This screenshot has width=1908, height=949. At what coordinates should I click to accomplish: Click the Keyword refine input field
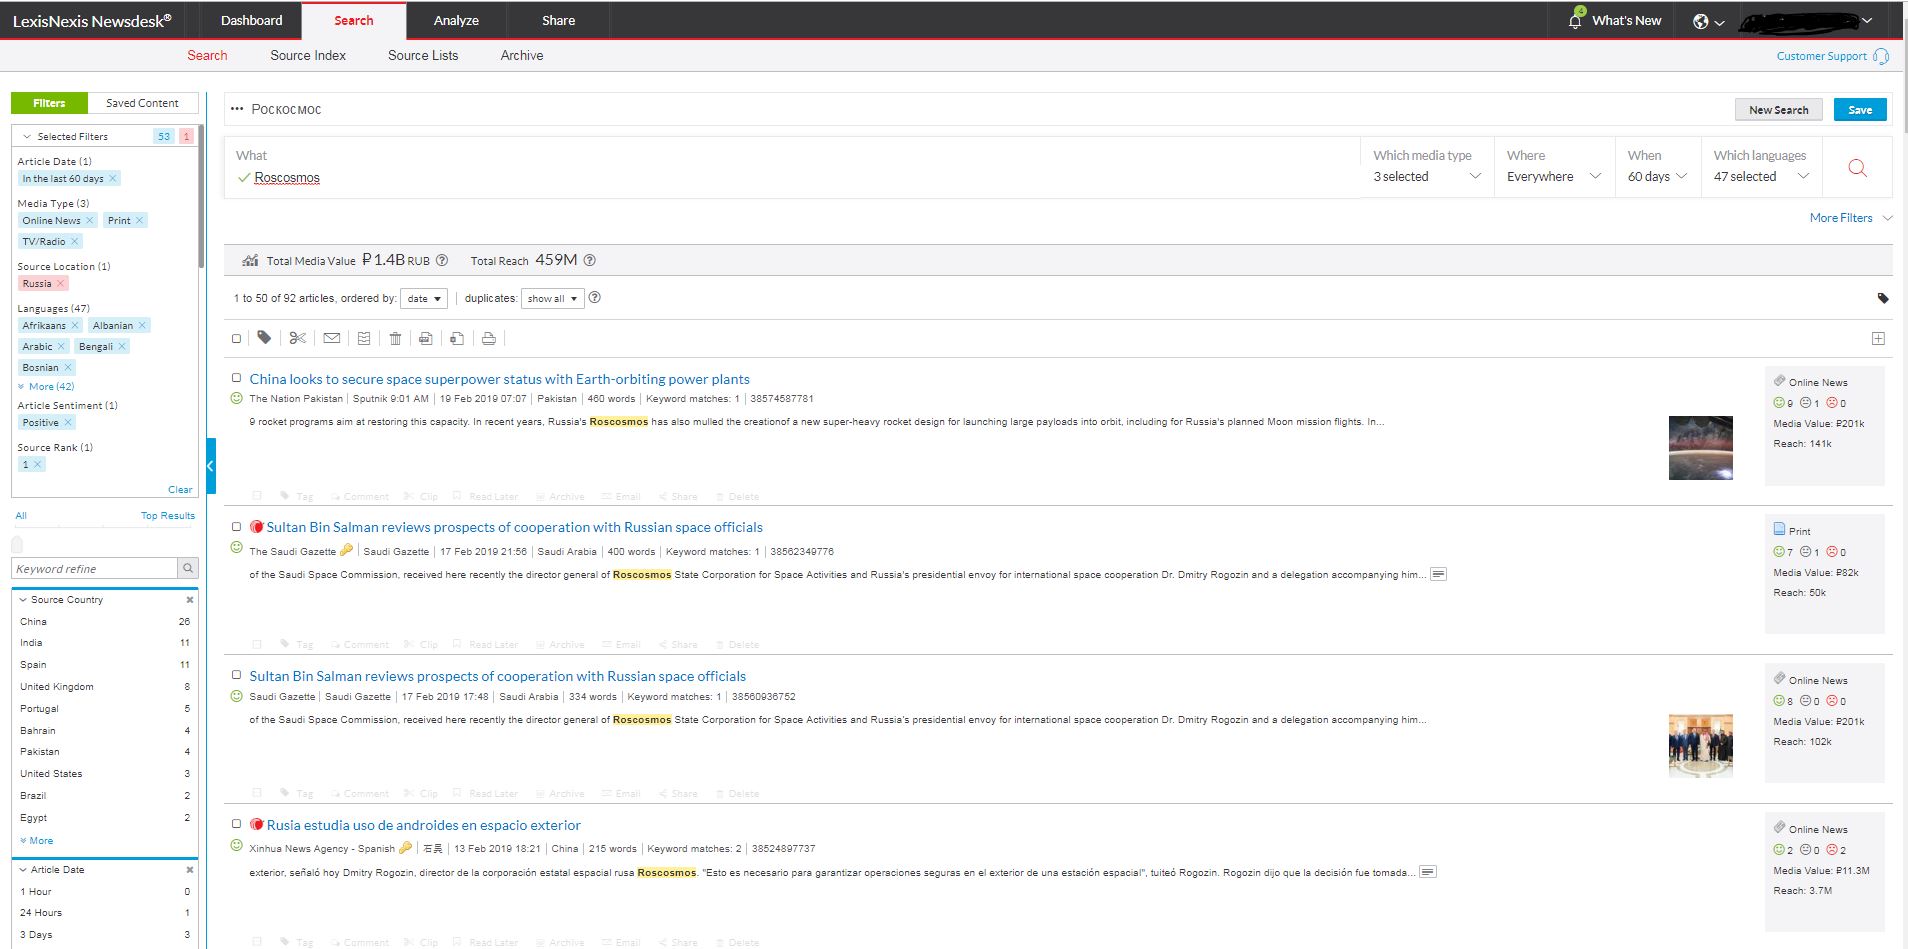click(x=95, y=569)
